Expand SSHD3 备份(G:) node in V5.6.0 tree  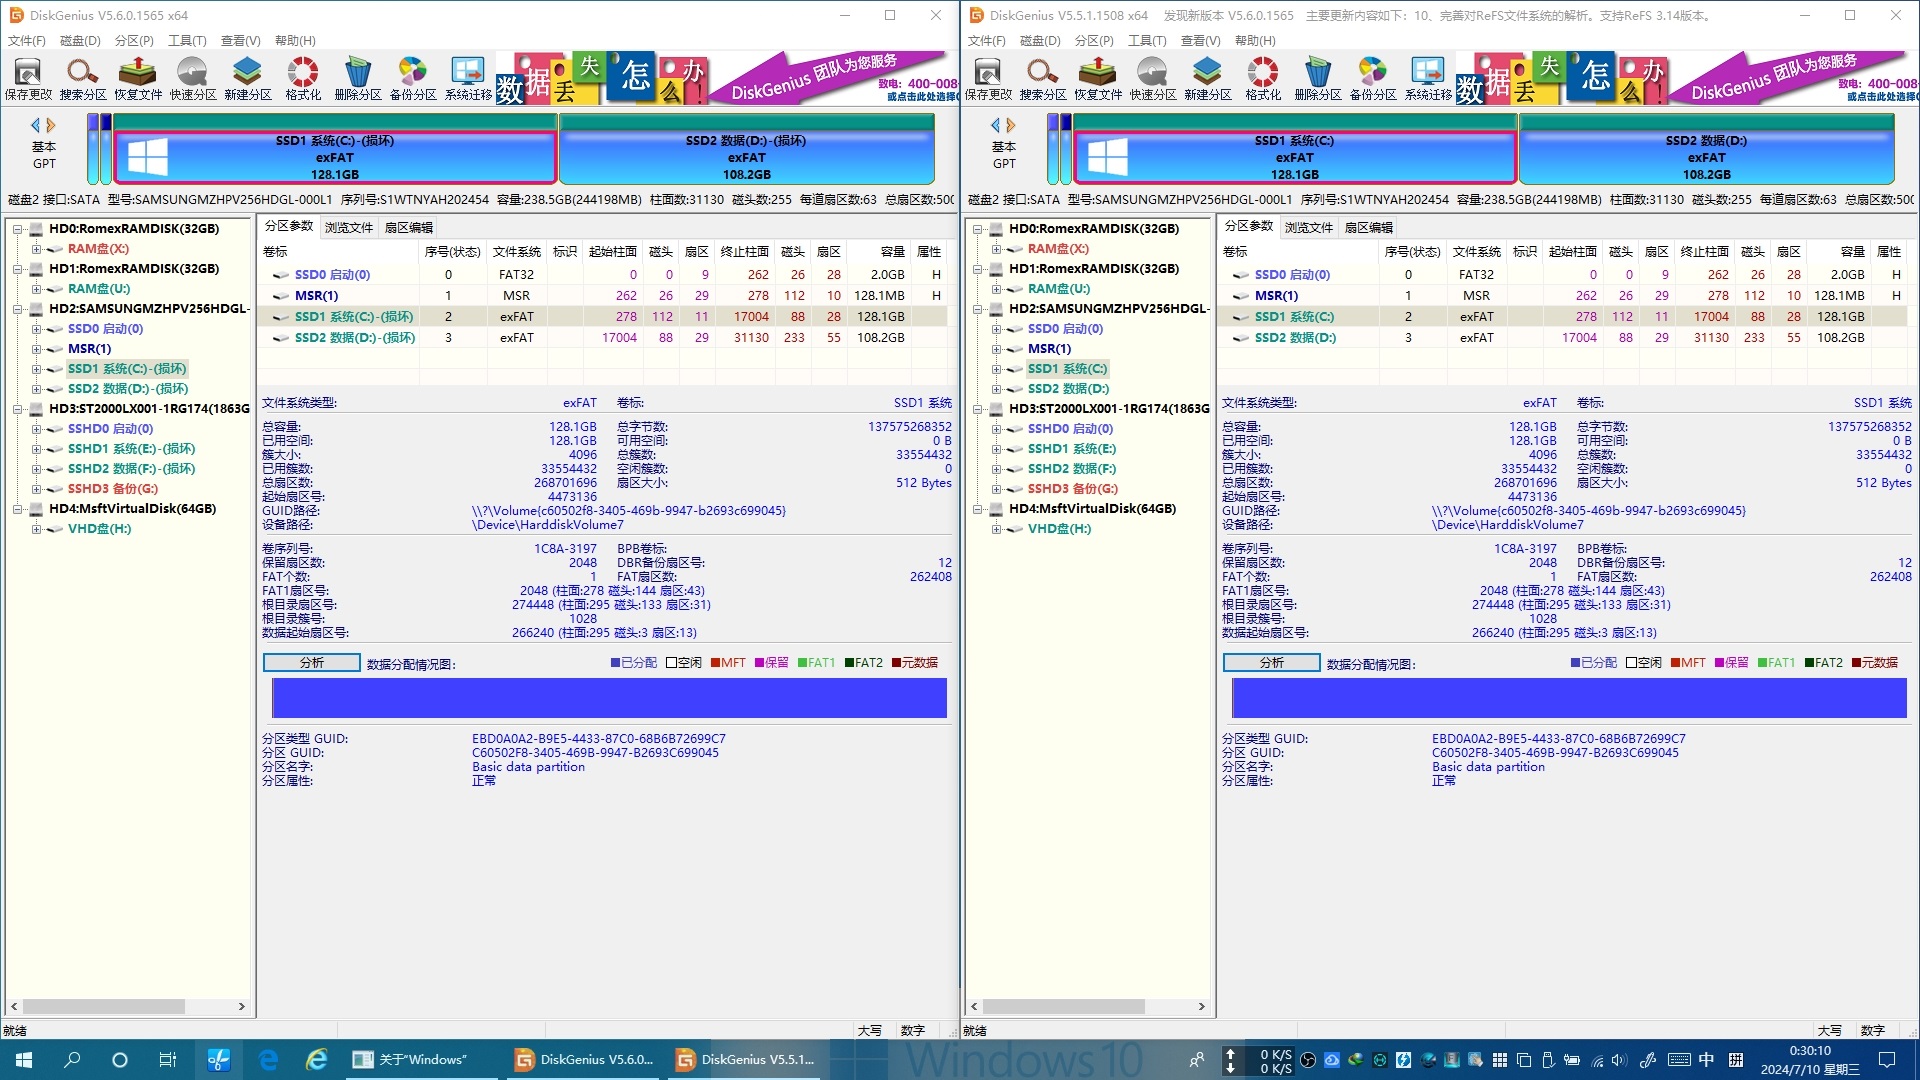pos(37,489)
